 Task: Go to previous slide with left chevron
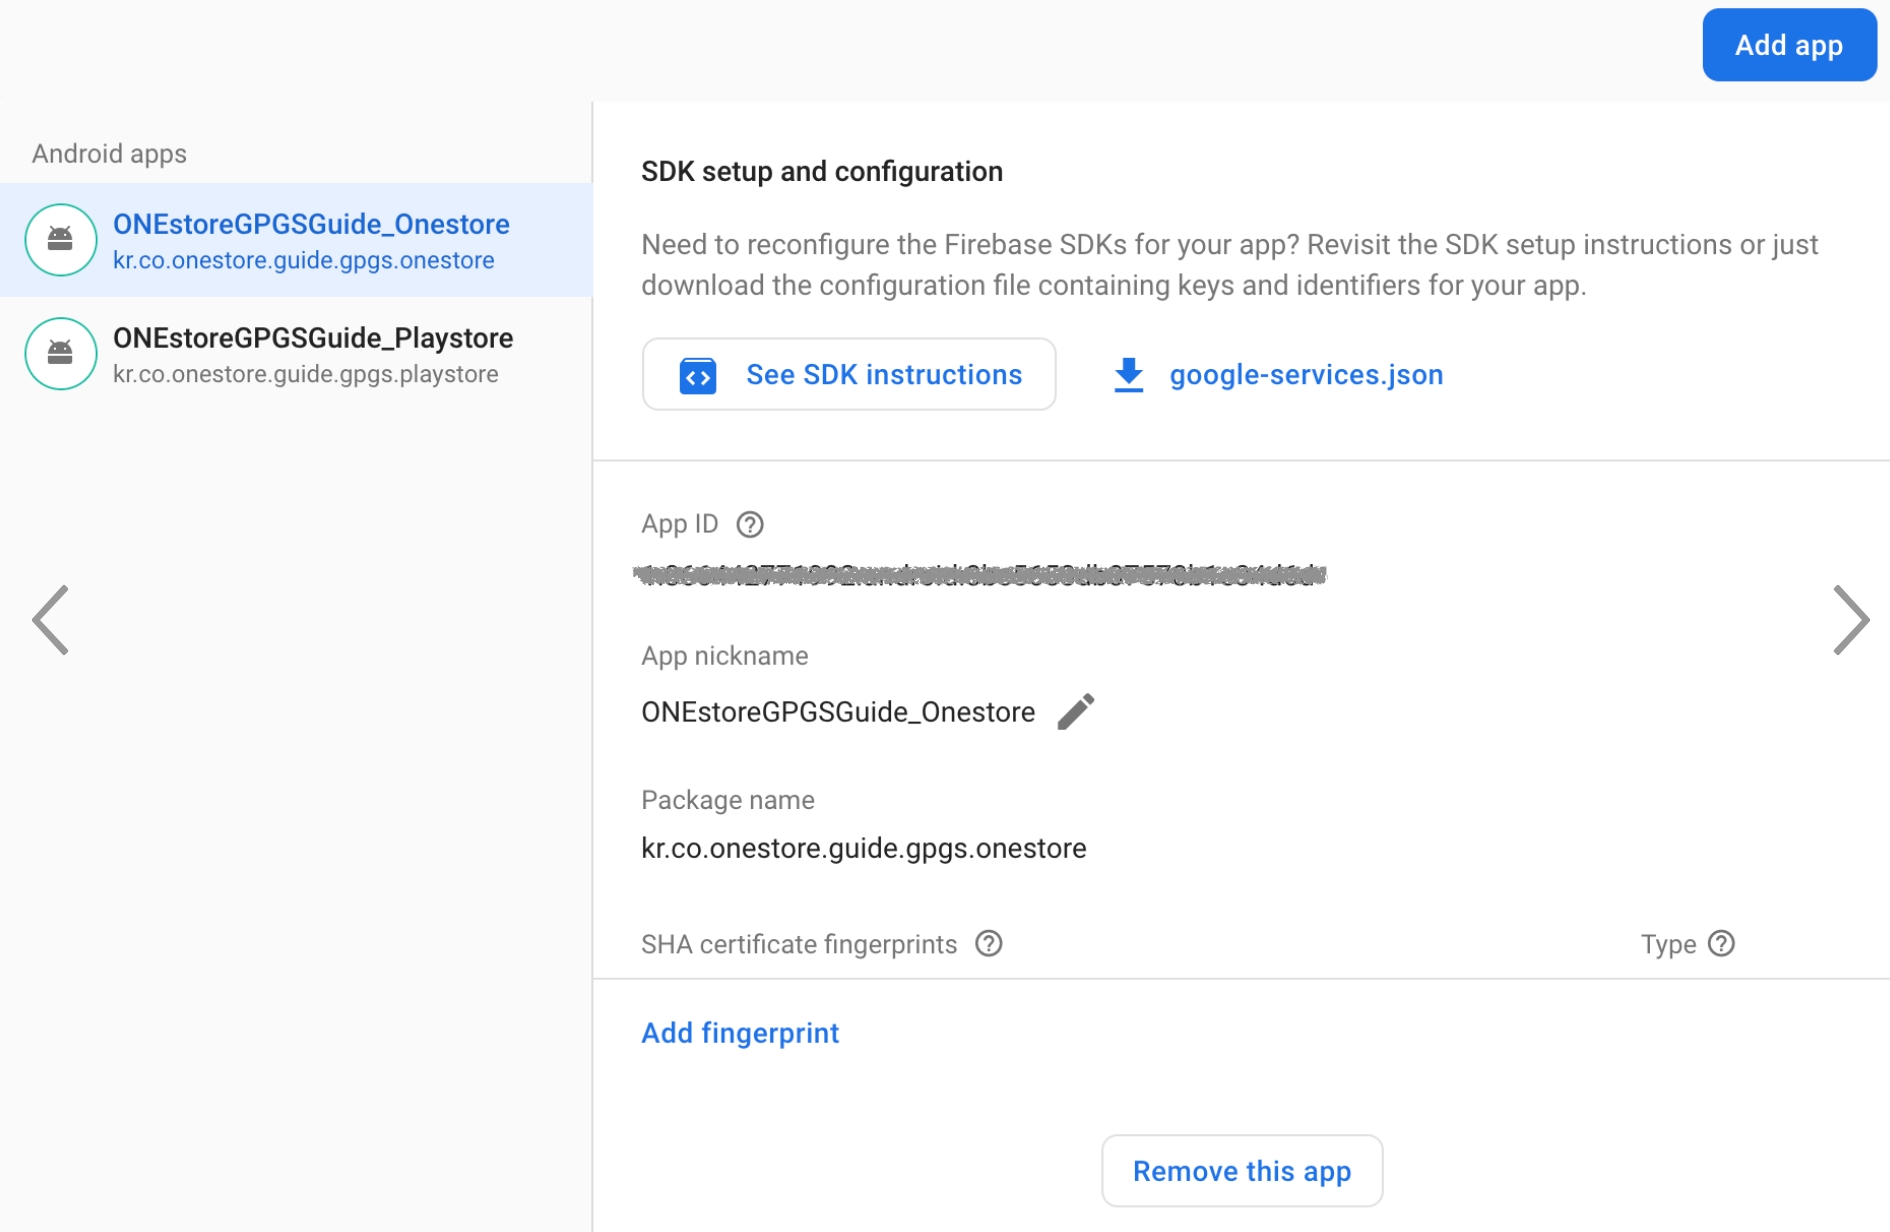tap(50, 620)
